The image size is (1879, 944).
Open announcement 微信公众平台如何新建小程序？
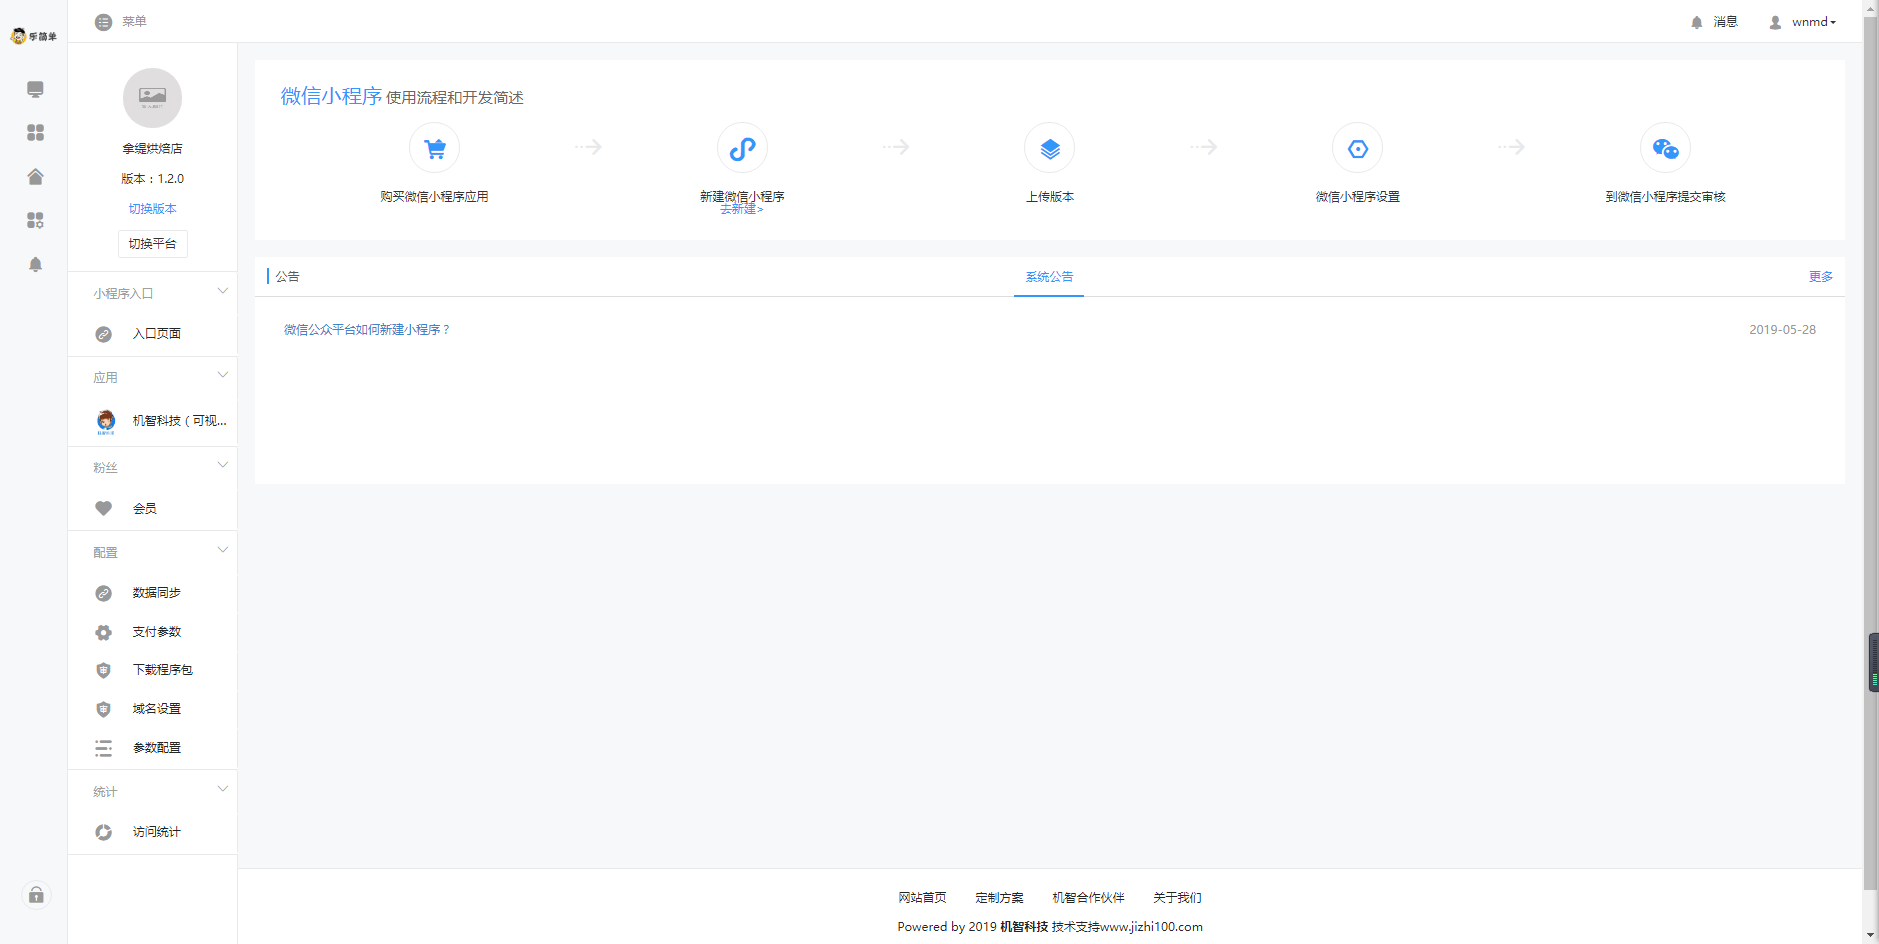(367, 330)
